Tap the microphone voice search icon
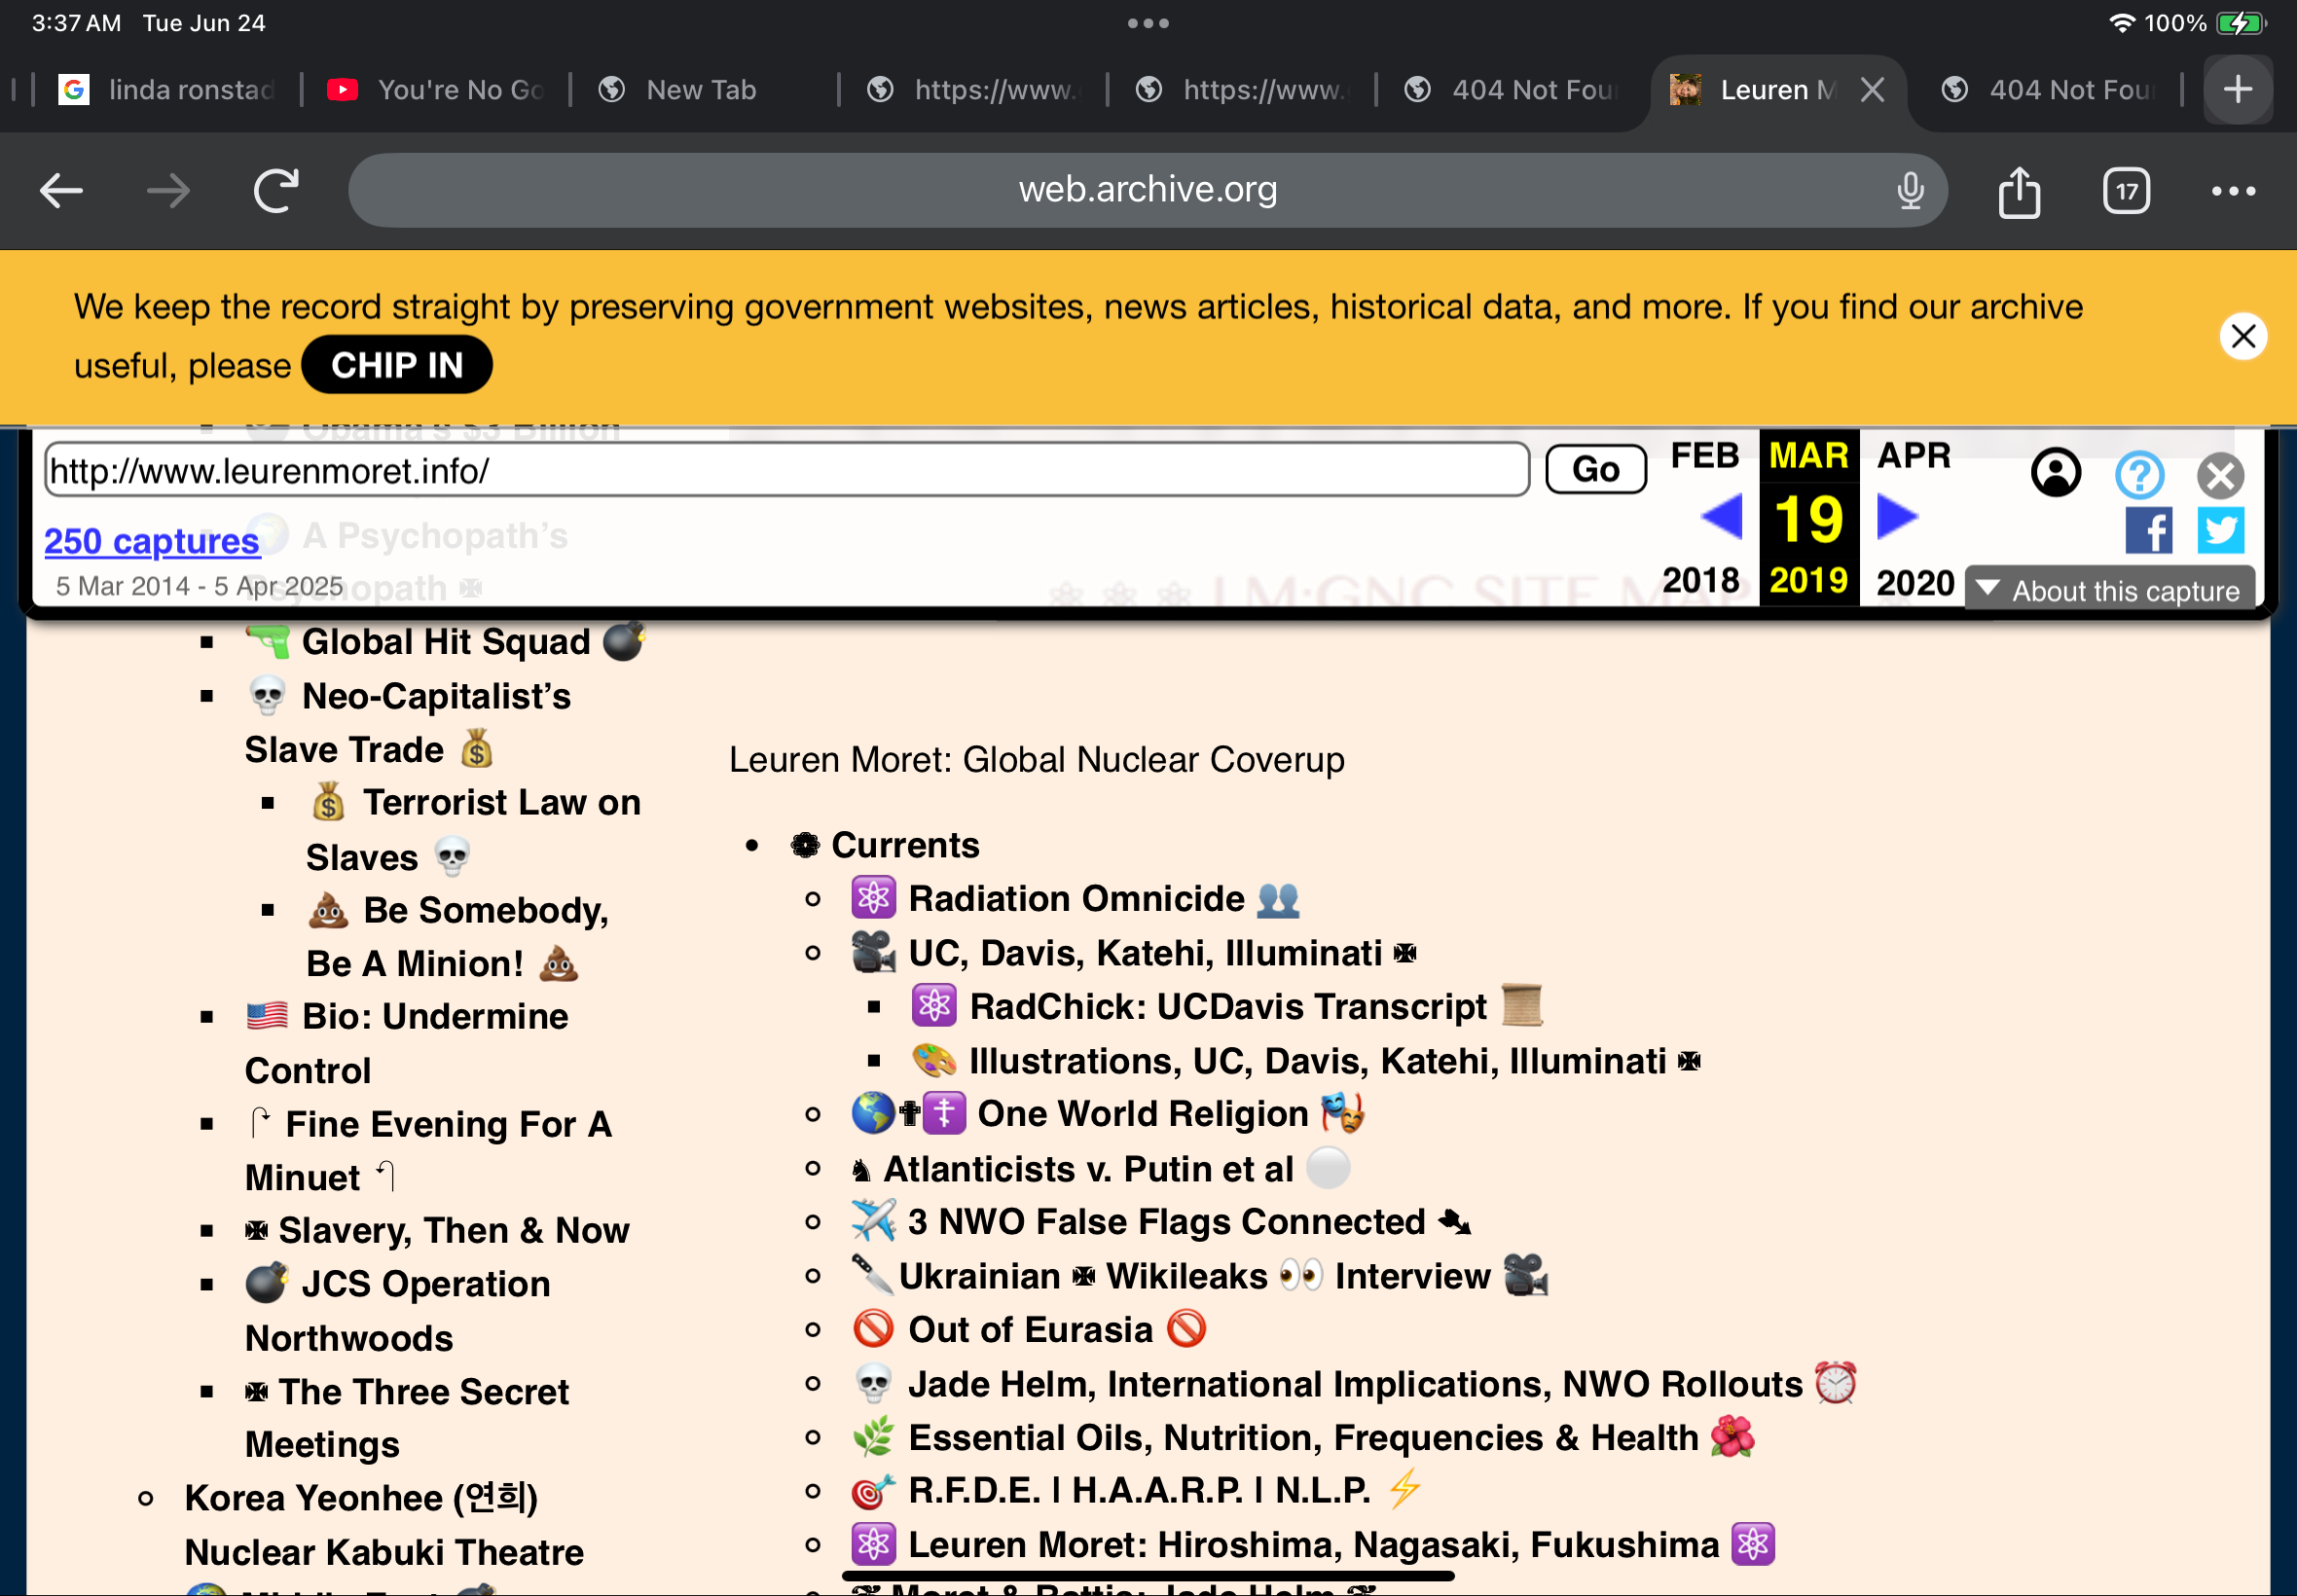 point(1910,190)
